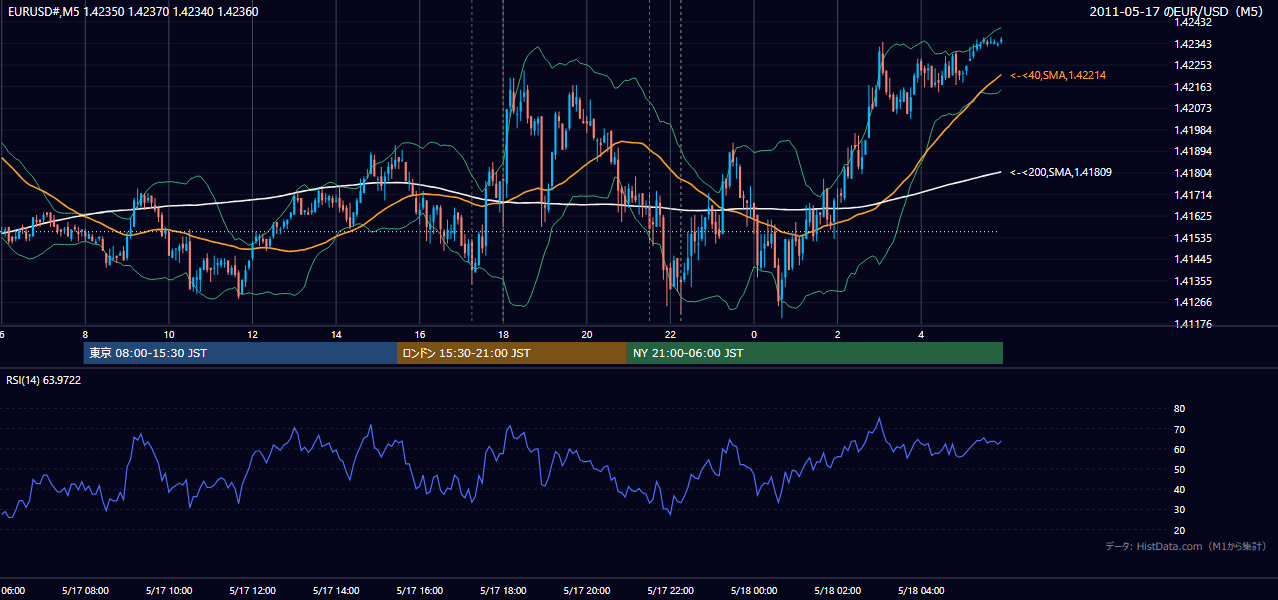Click the 2011-05-17 EUR/USD (M5) title
1278x600 pixels.
(x=1178, y=12)
